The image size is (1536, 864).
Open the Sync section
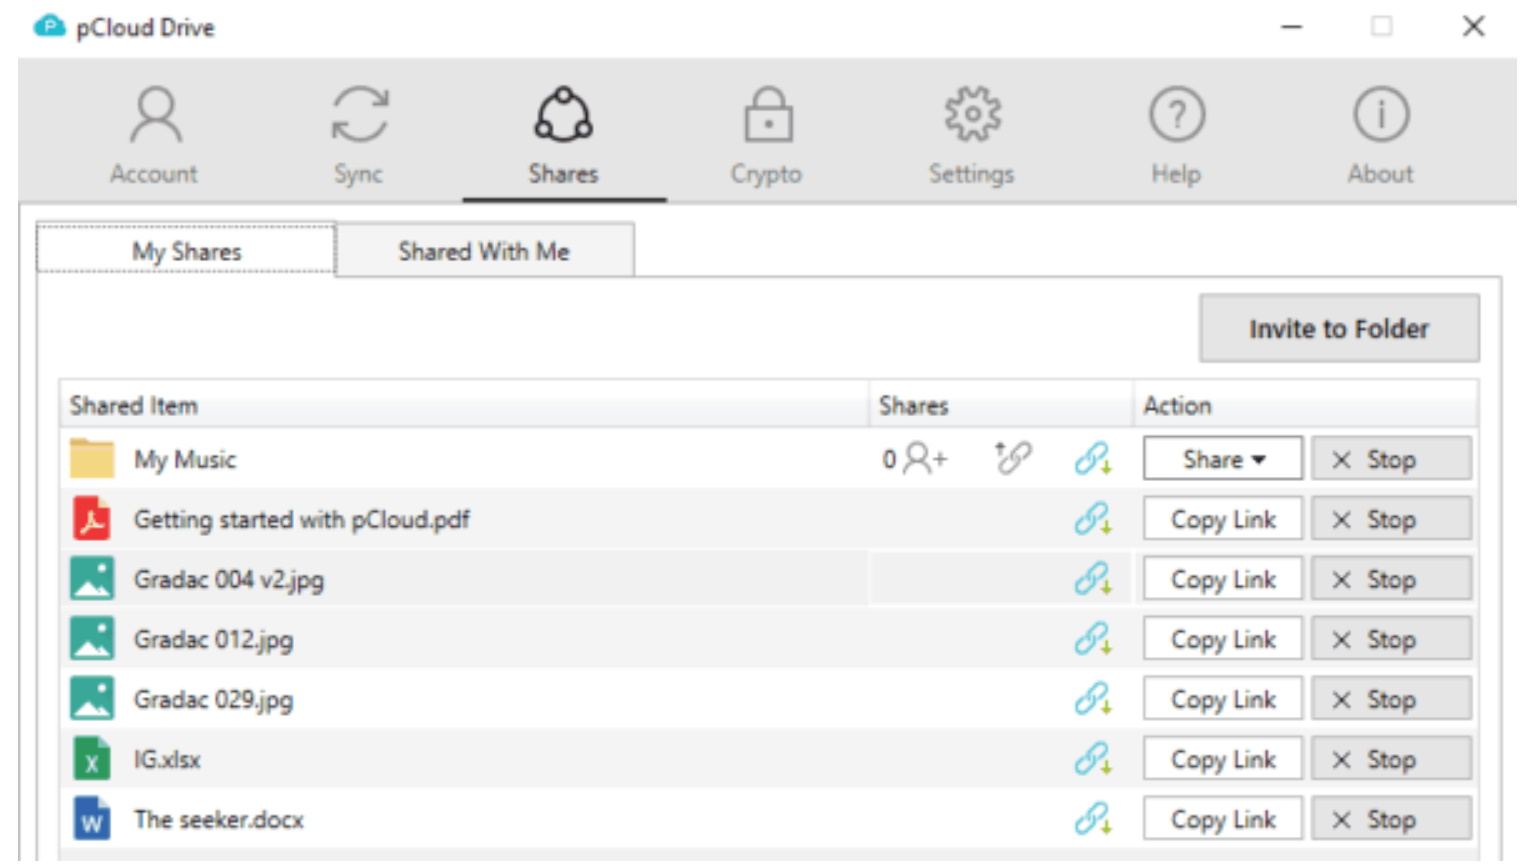coord(359,136)
